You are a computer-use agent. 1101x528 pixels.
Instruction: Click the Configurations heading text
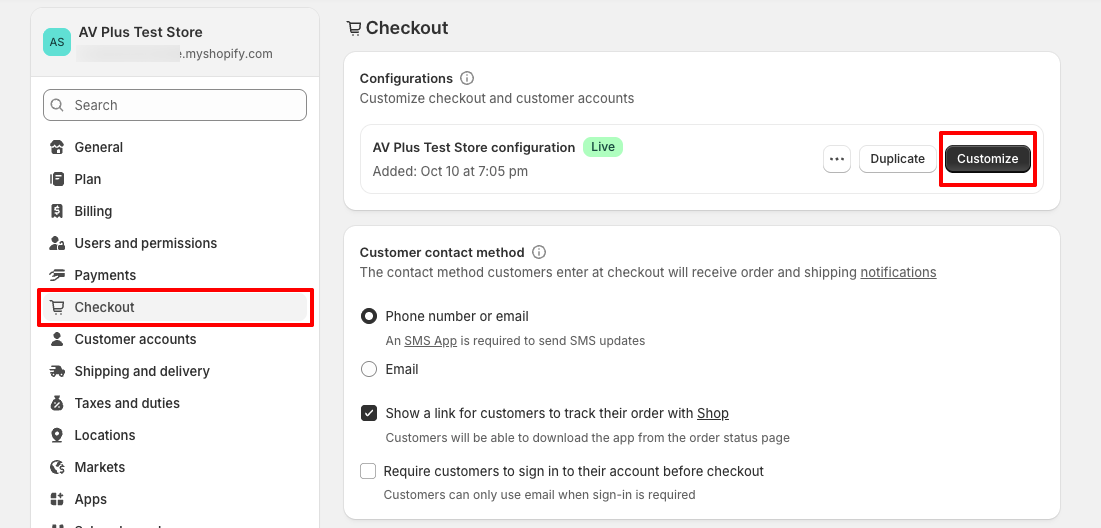(x=406, y=79)
